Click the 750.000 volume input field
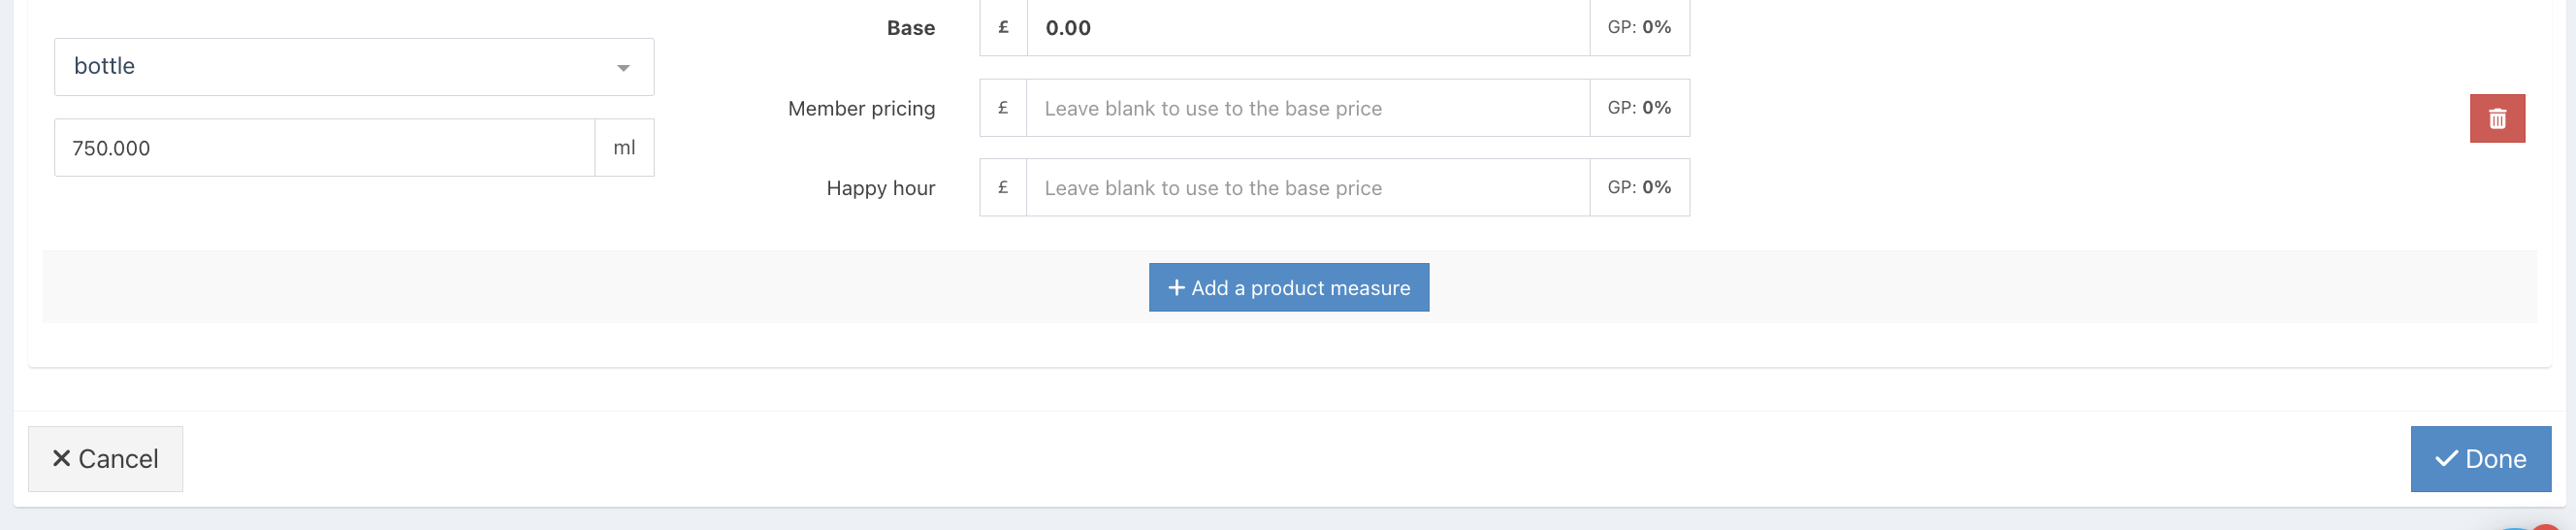Screen dimensions: 2576x530 coord(324,148)
